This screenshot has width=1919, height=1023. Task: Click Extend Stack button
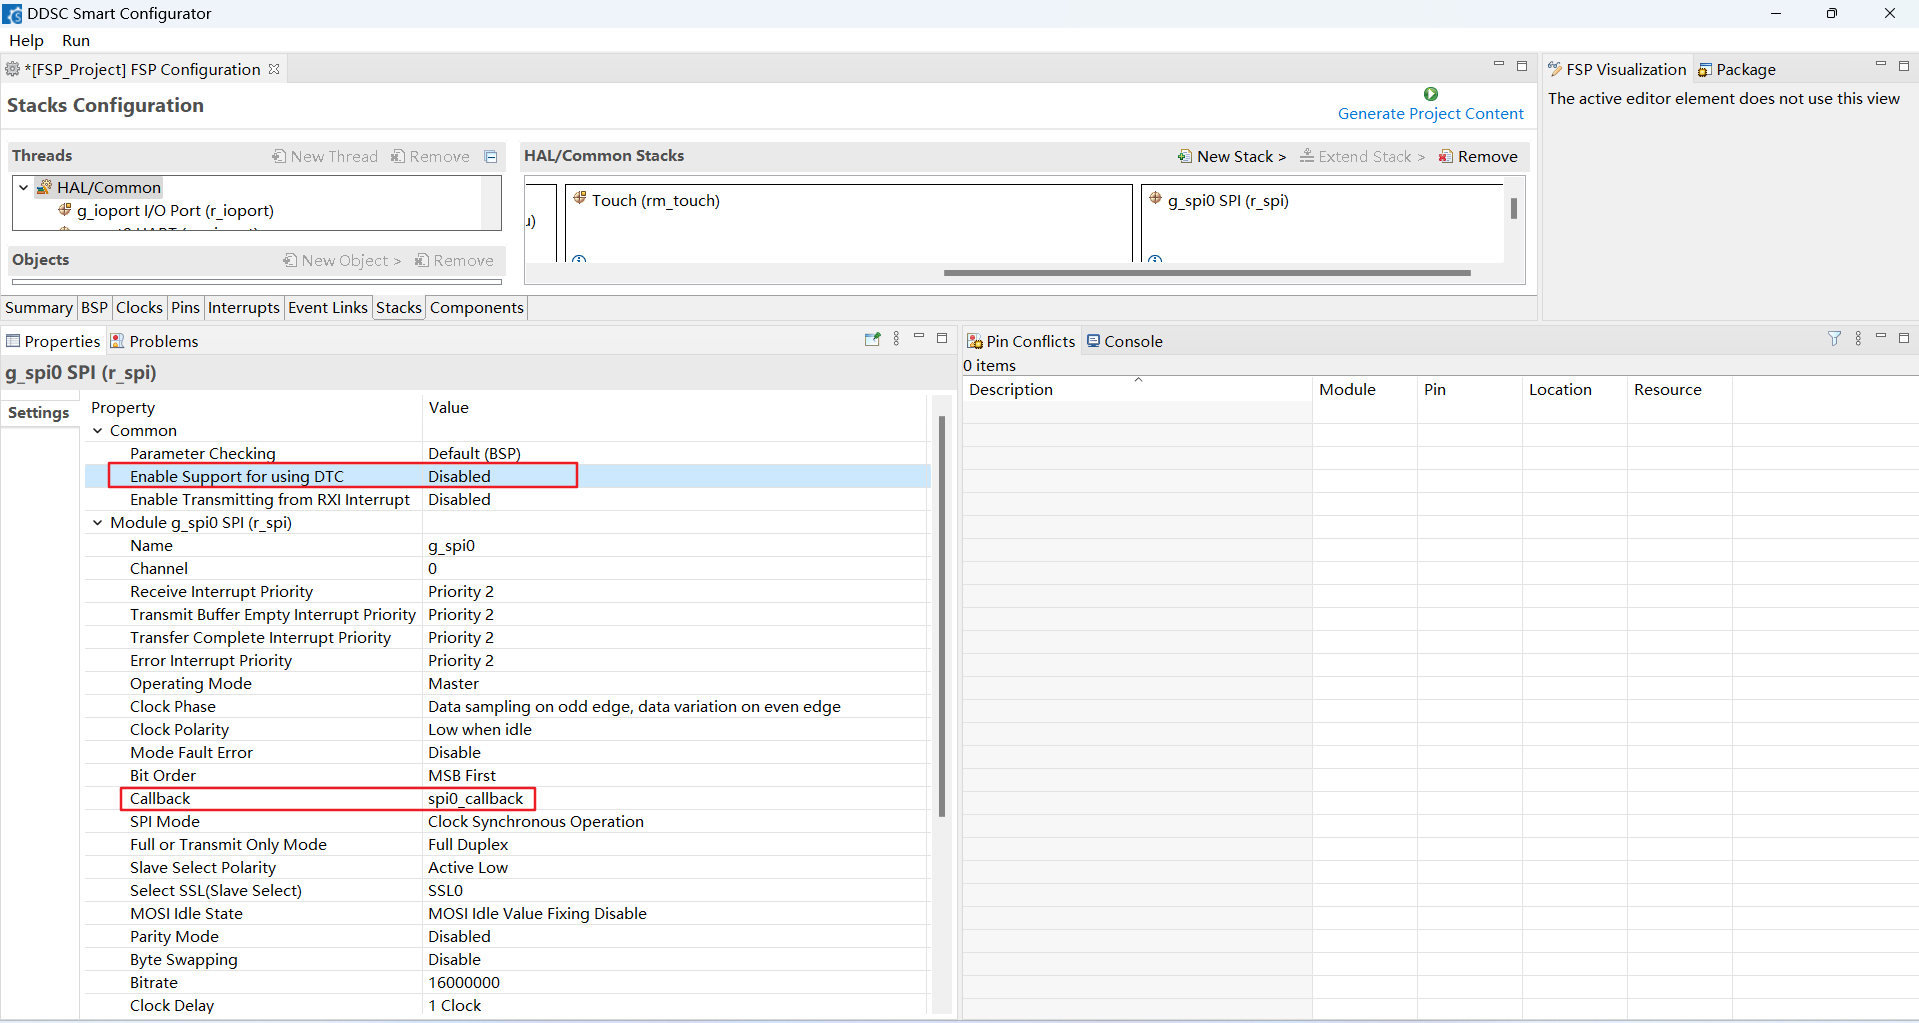[x=1362, y=156]
